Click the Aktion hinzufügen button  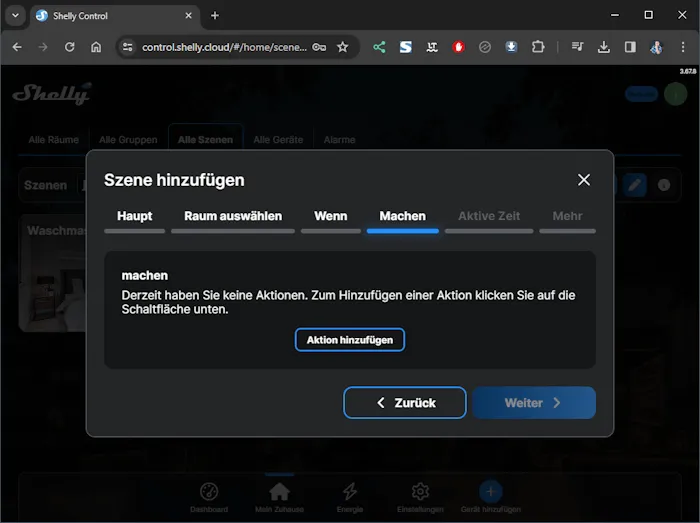pyautogui.click(x=350, y=340)
